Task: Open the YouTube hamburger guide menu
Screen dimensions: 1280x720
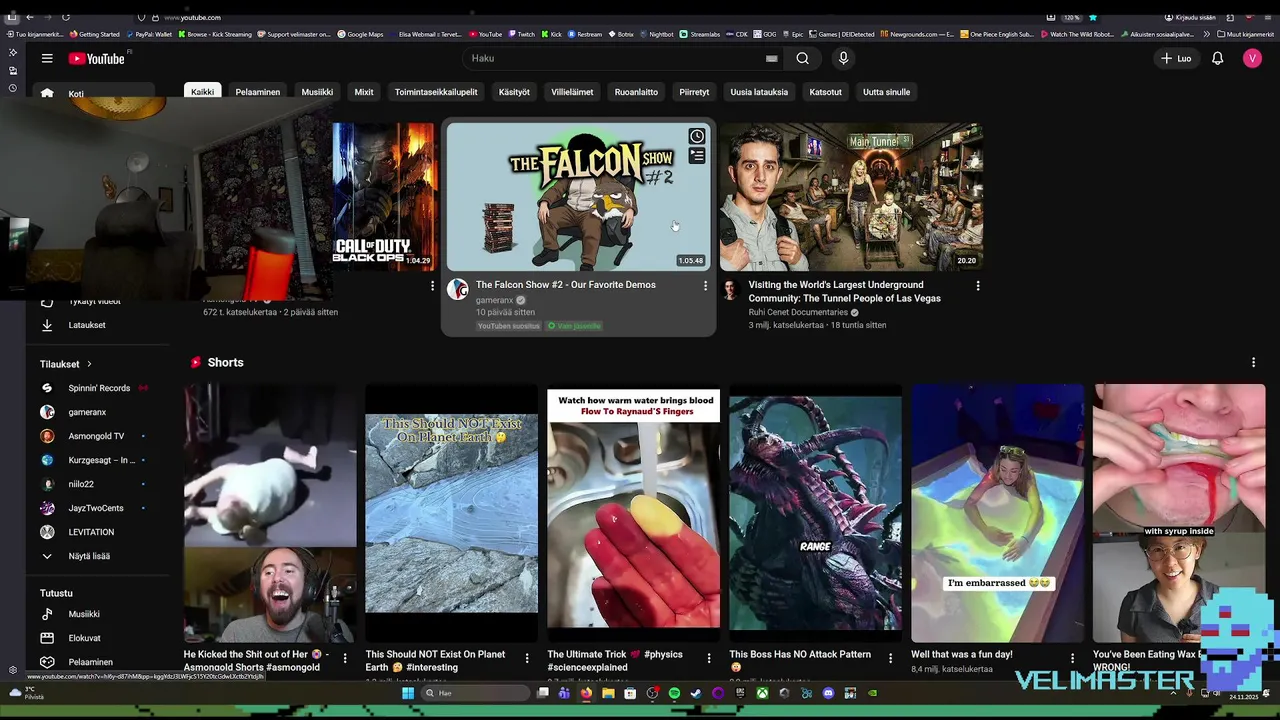Action: (x=47, y=58)
